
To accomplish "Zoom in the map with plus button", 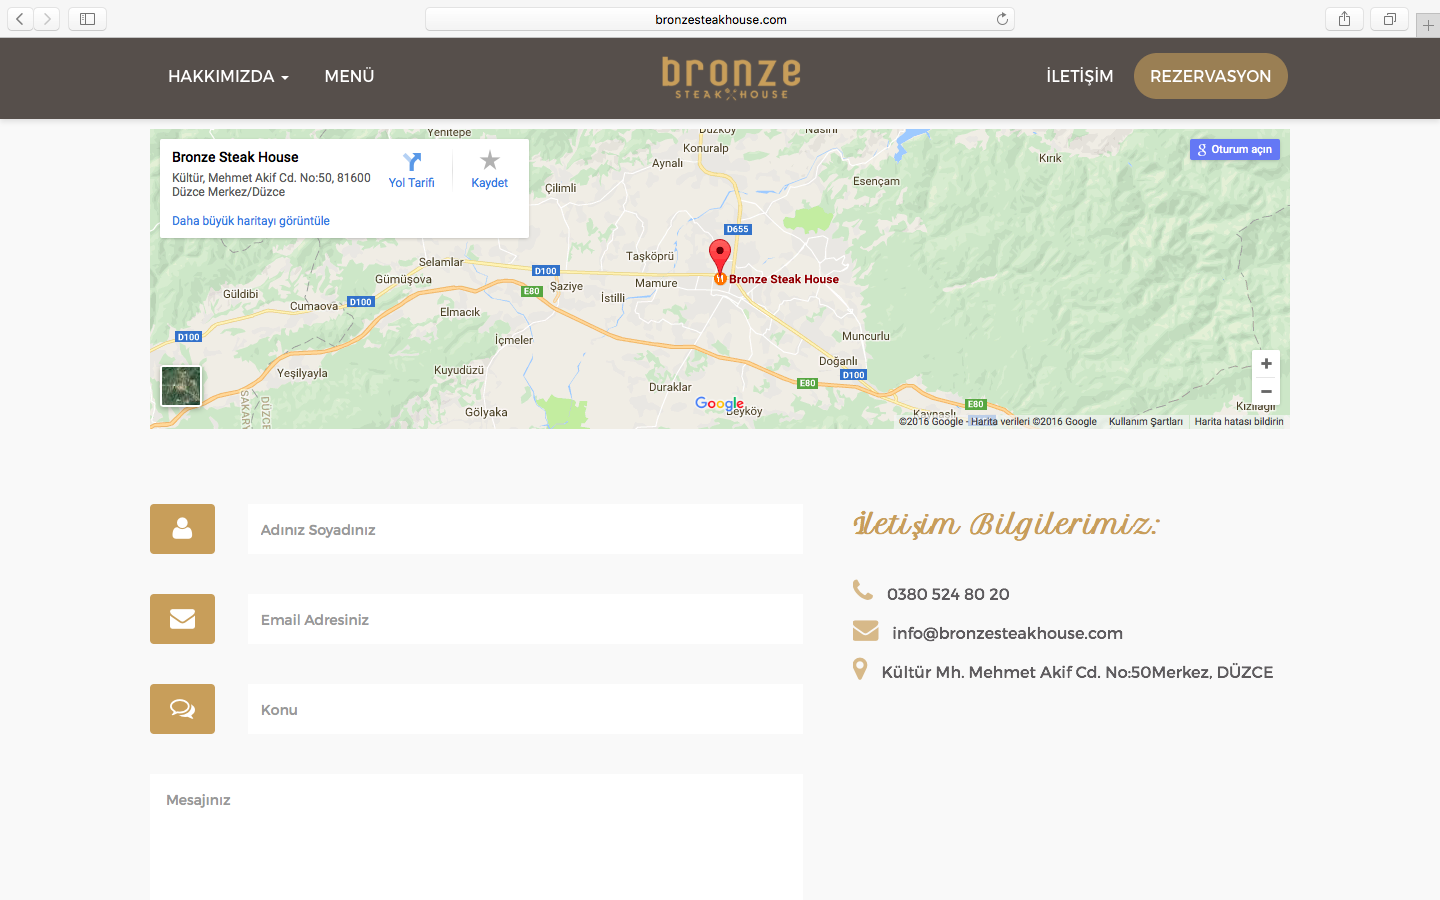I will click(1266, 364).
